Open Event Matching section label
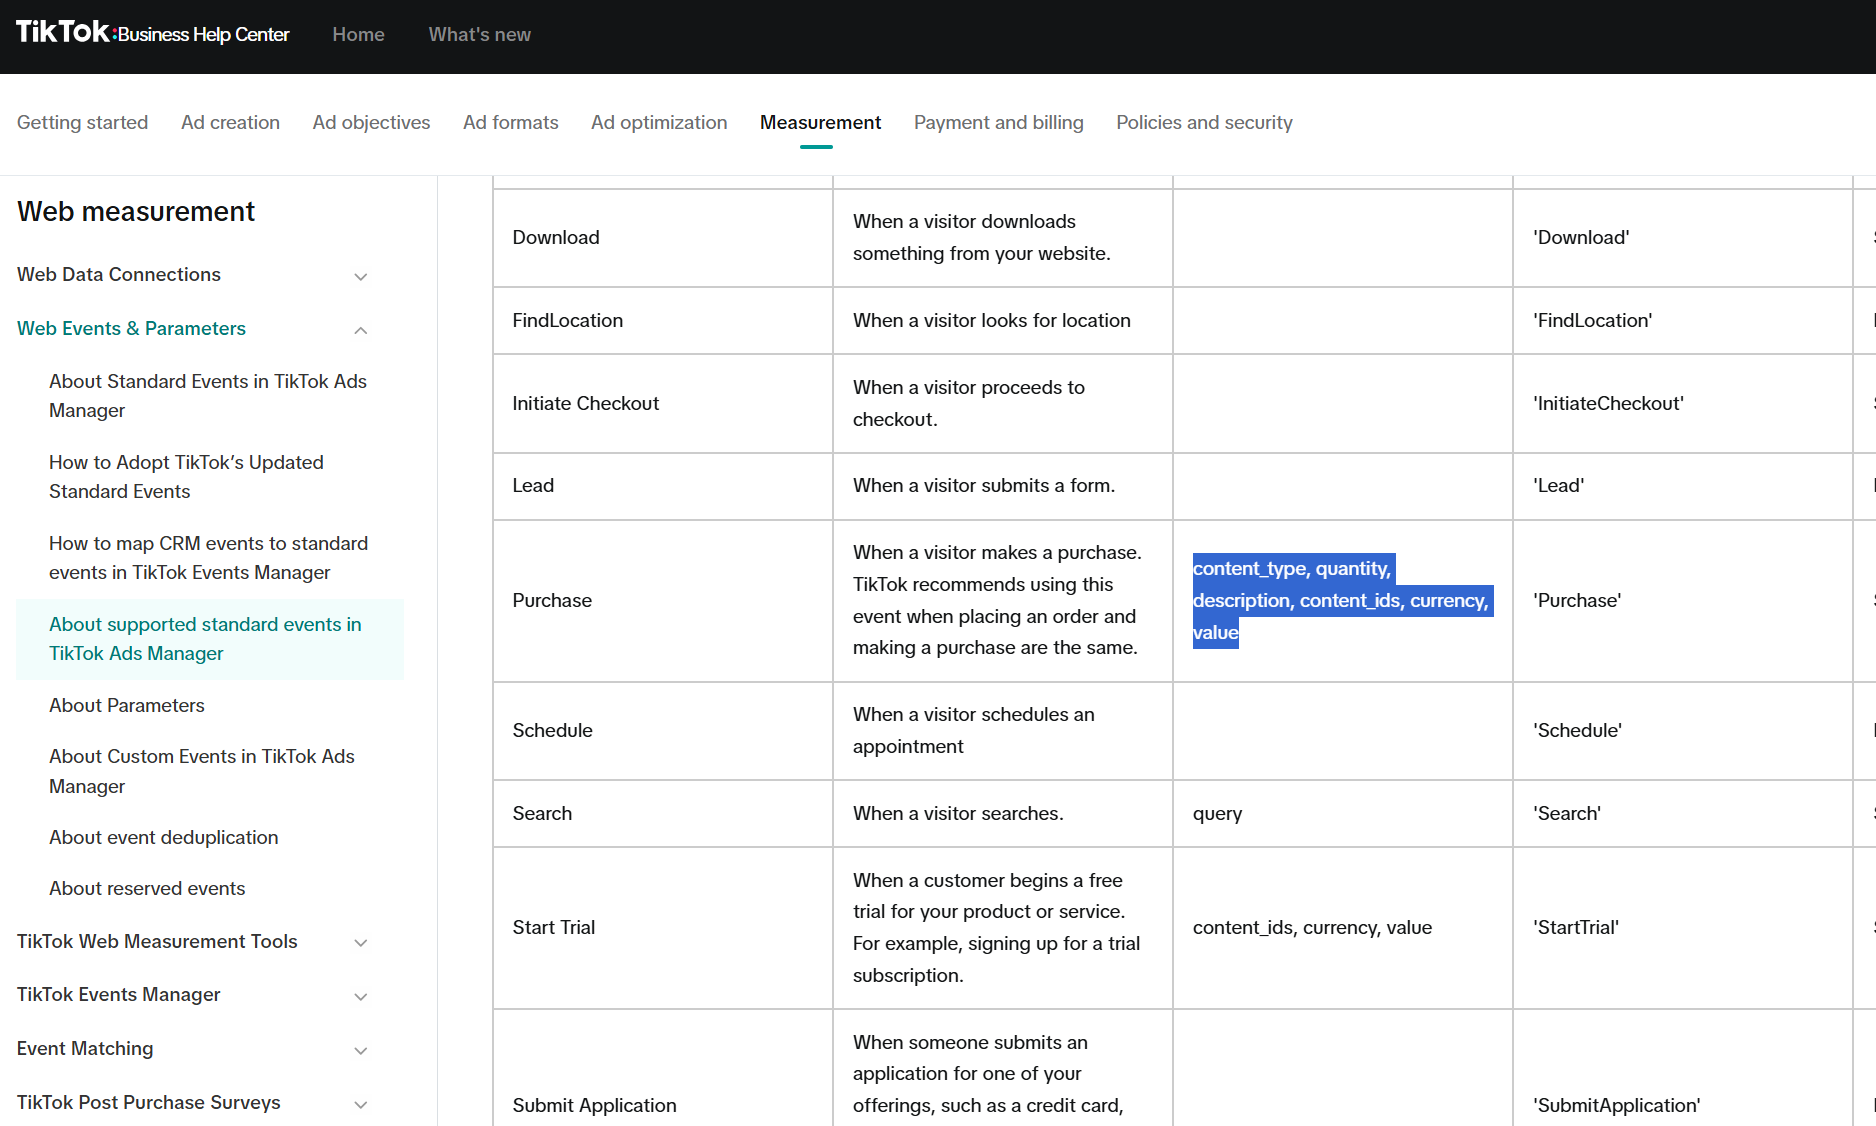The width and height of the screenshot is (1876, 1126). 85,1048
